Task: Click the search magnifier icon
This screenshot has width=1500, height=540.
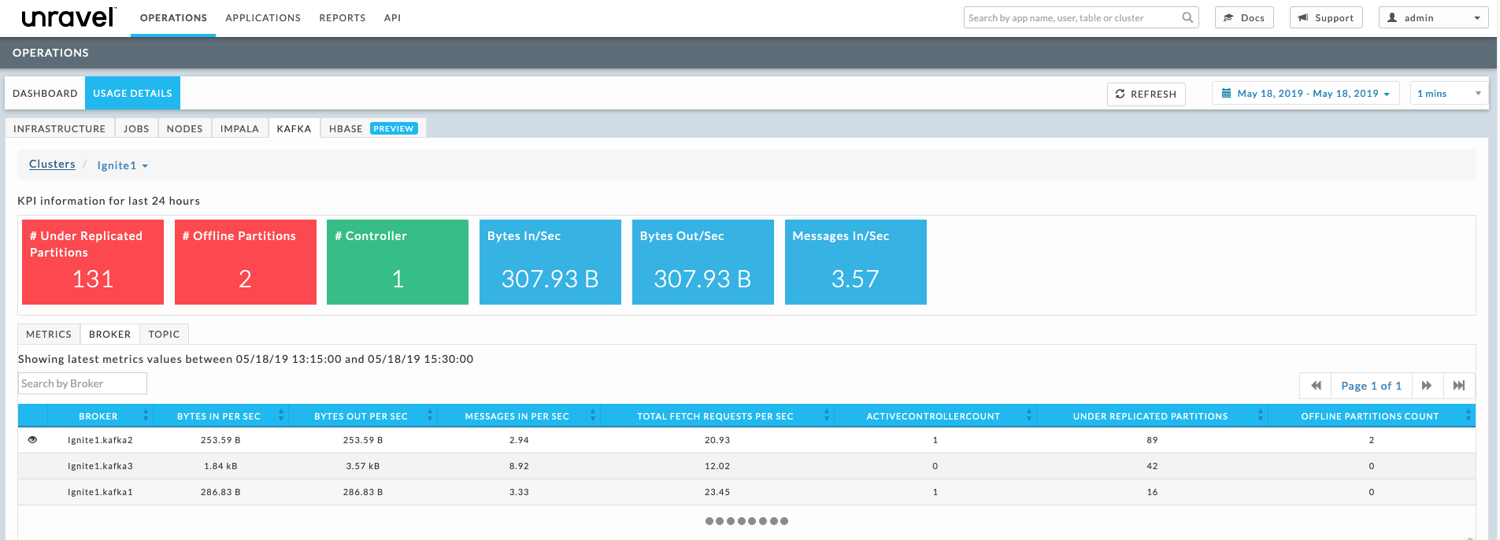Action: (1187, 18)
